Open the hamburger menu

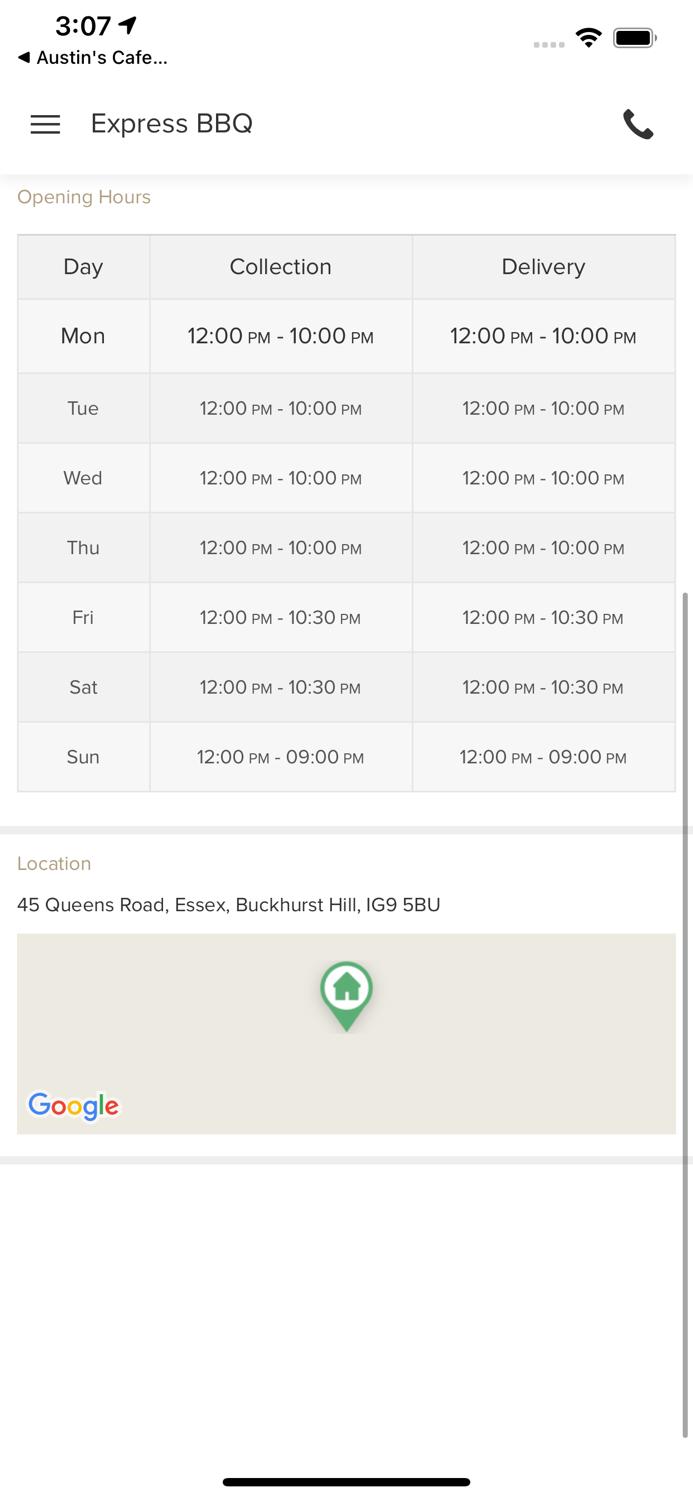(x=45, y=124)
